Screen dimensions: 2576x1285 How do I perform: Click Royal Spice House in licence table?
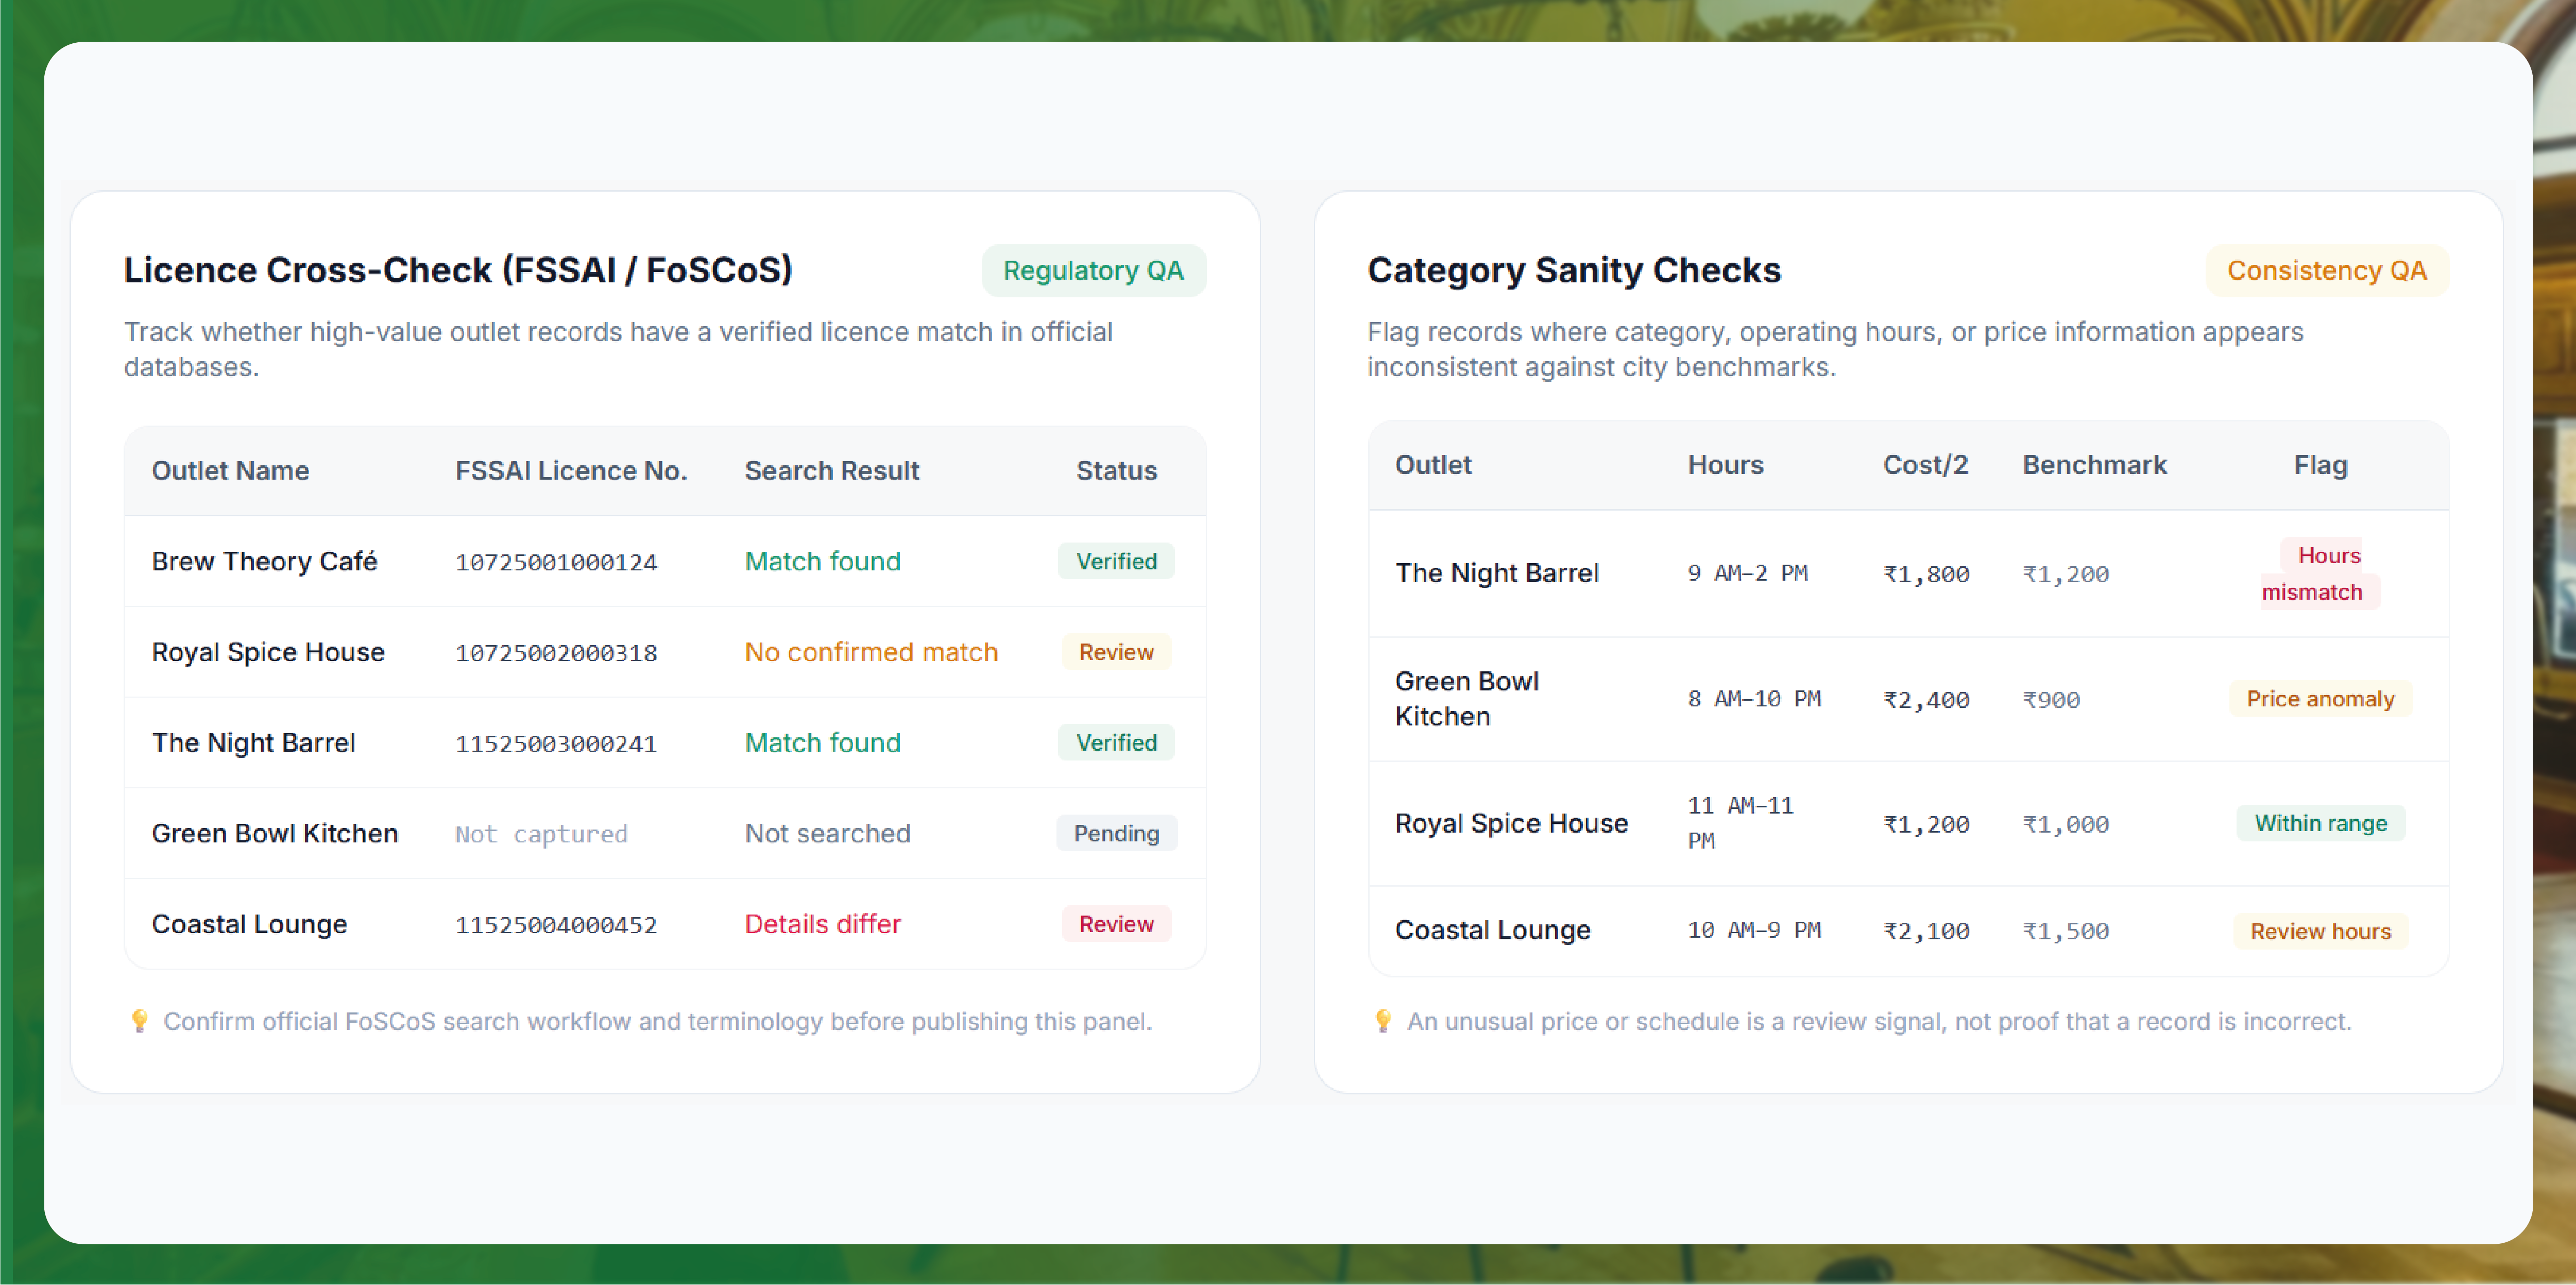268,653
